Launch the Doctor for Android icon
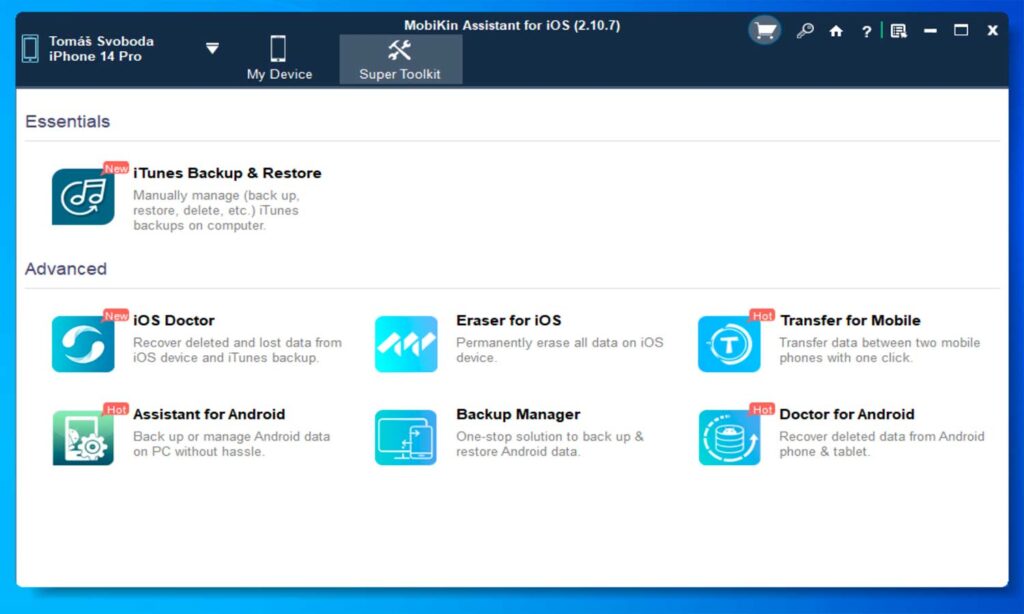The image size is (1024, 614). (729, 438)
